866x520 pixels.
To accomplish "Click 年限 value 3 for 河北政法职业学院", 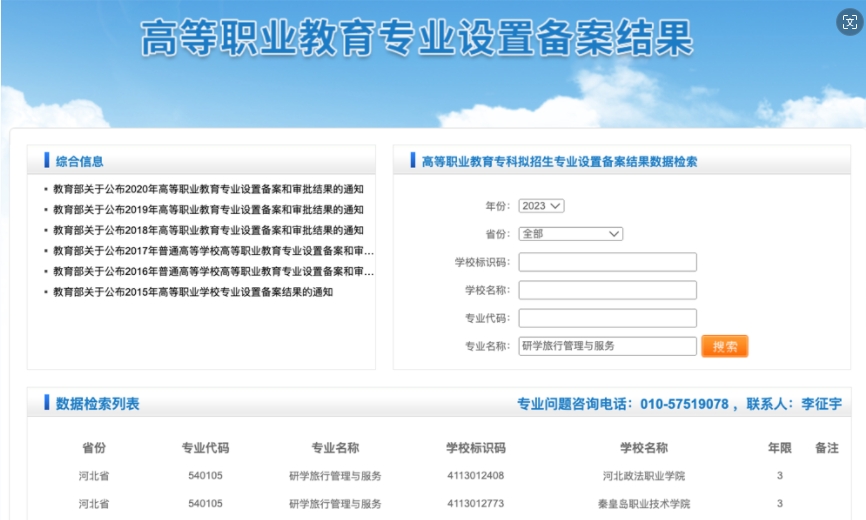I will coord(780,476).
